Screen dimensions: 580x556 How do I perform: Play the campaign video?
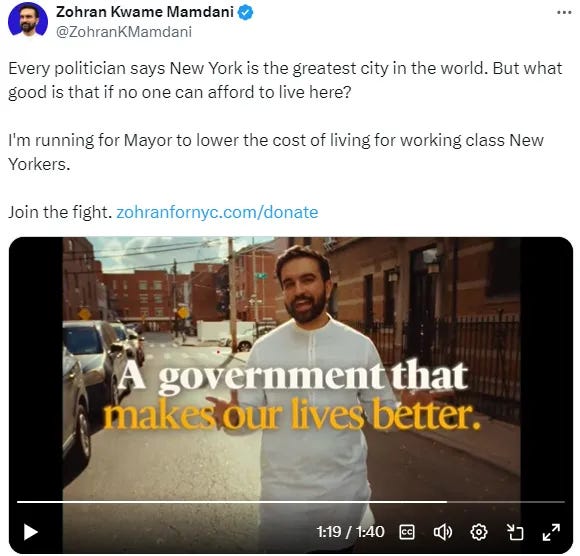31,532
